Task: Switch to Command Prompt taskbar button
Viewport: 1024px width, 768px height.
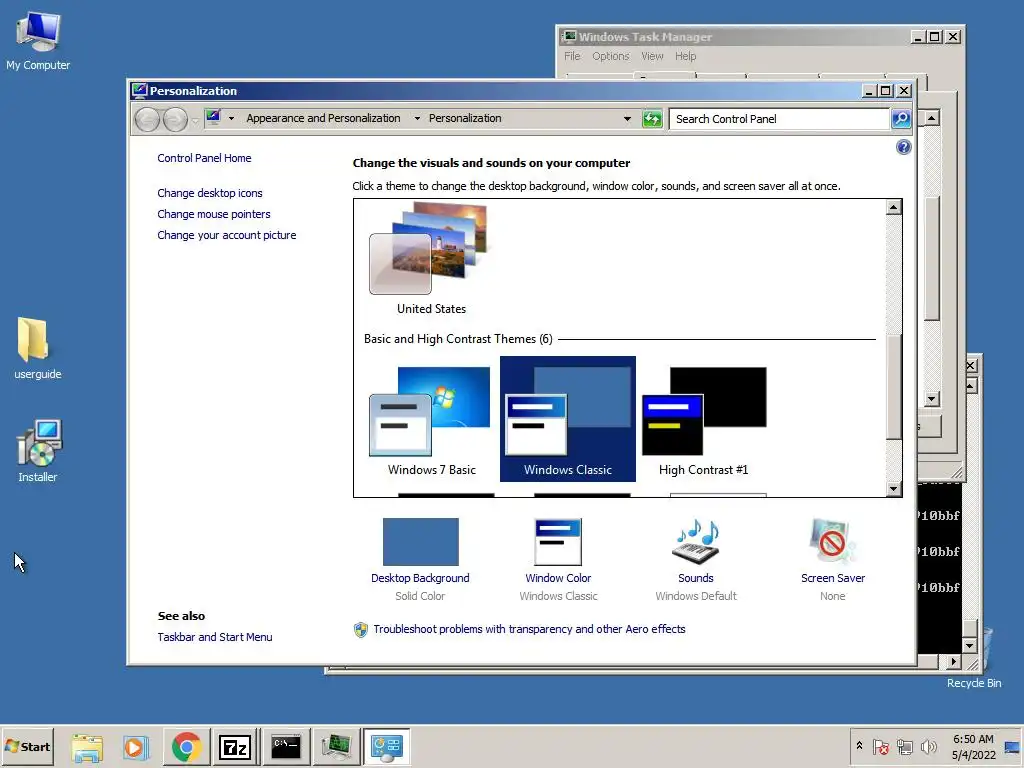Action: 286,746
